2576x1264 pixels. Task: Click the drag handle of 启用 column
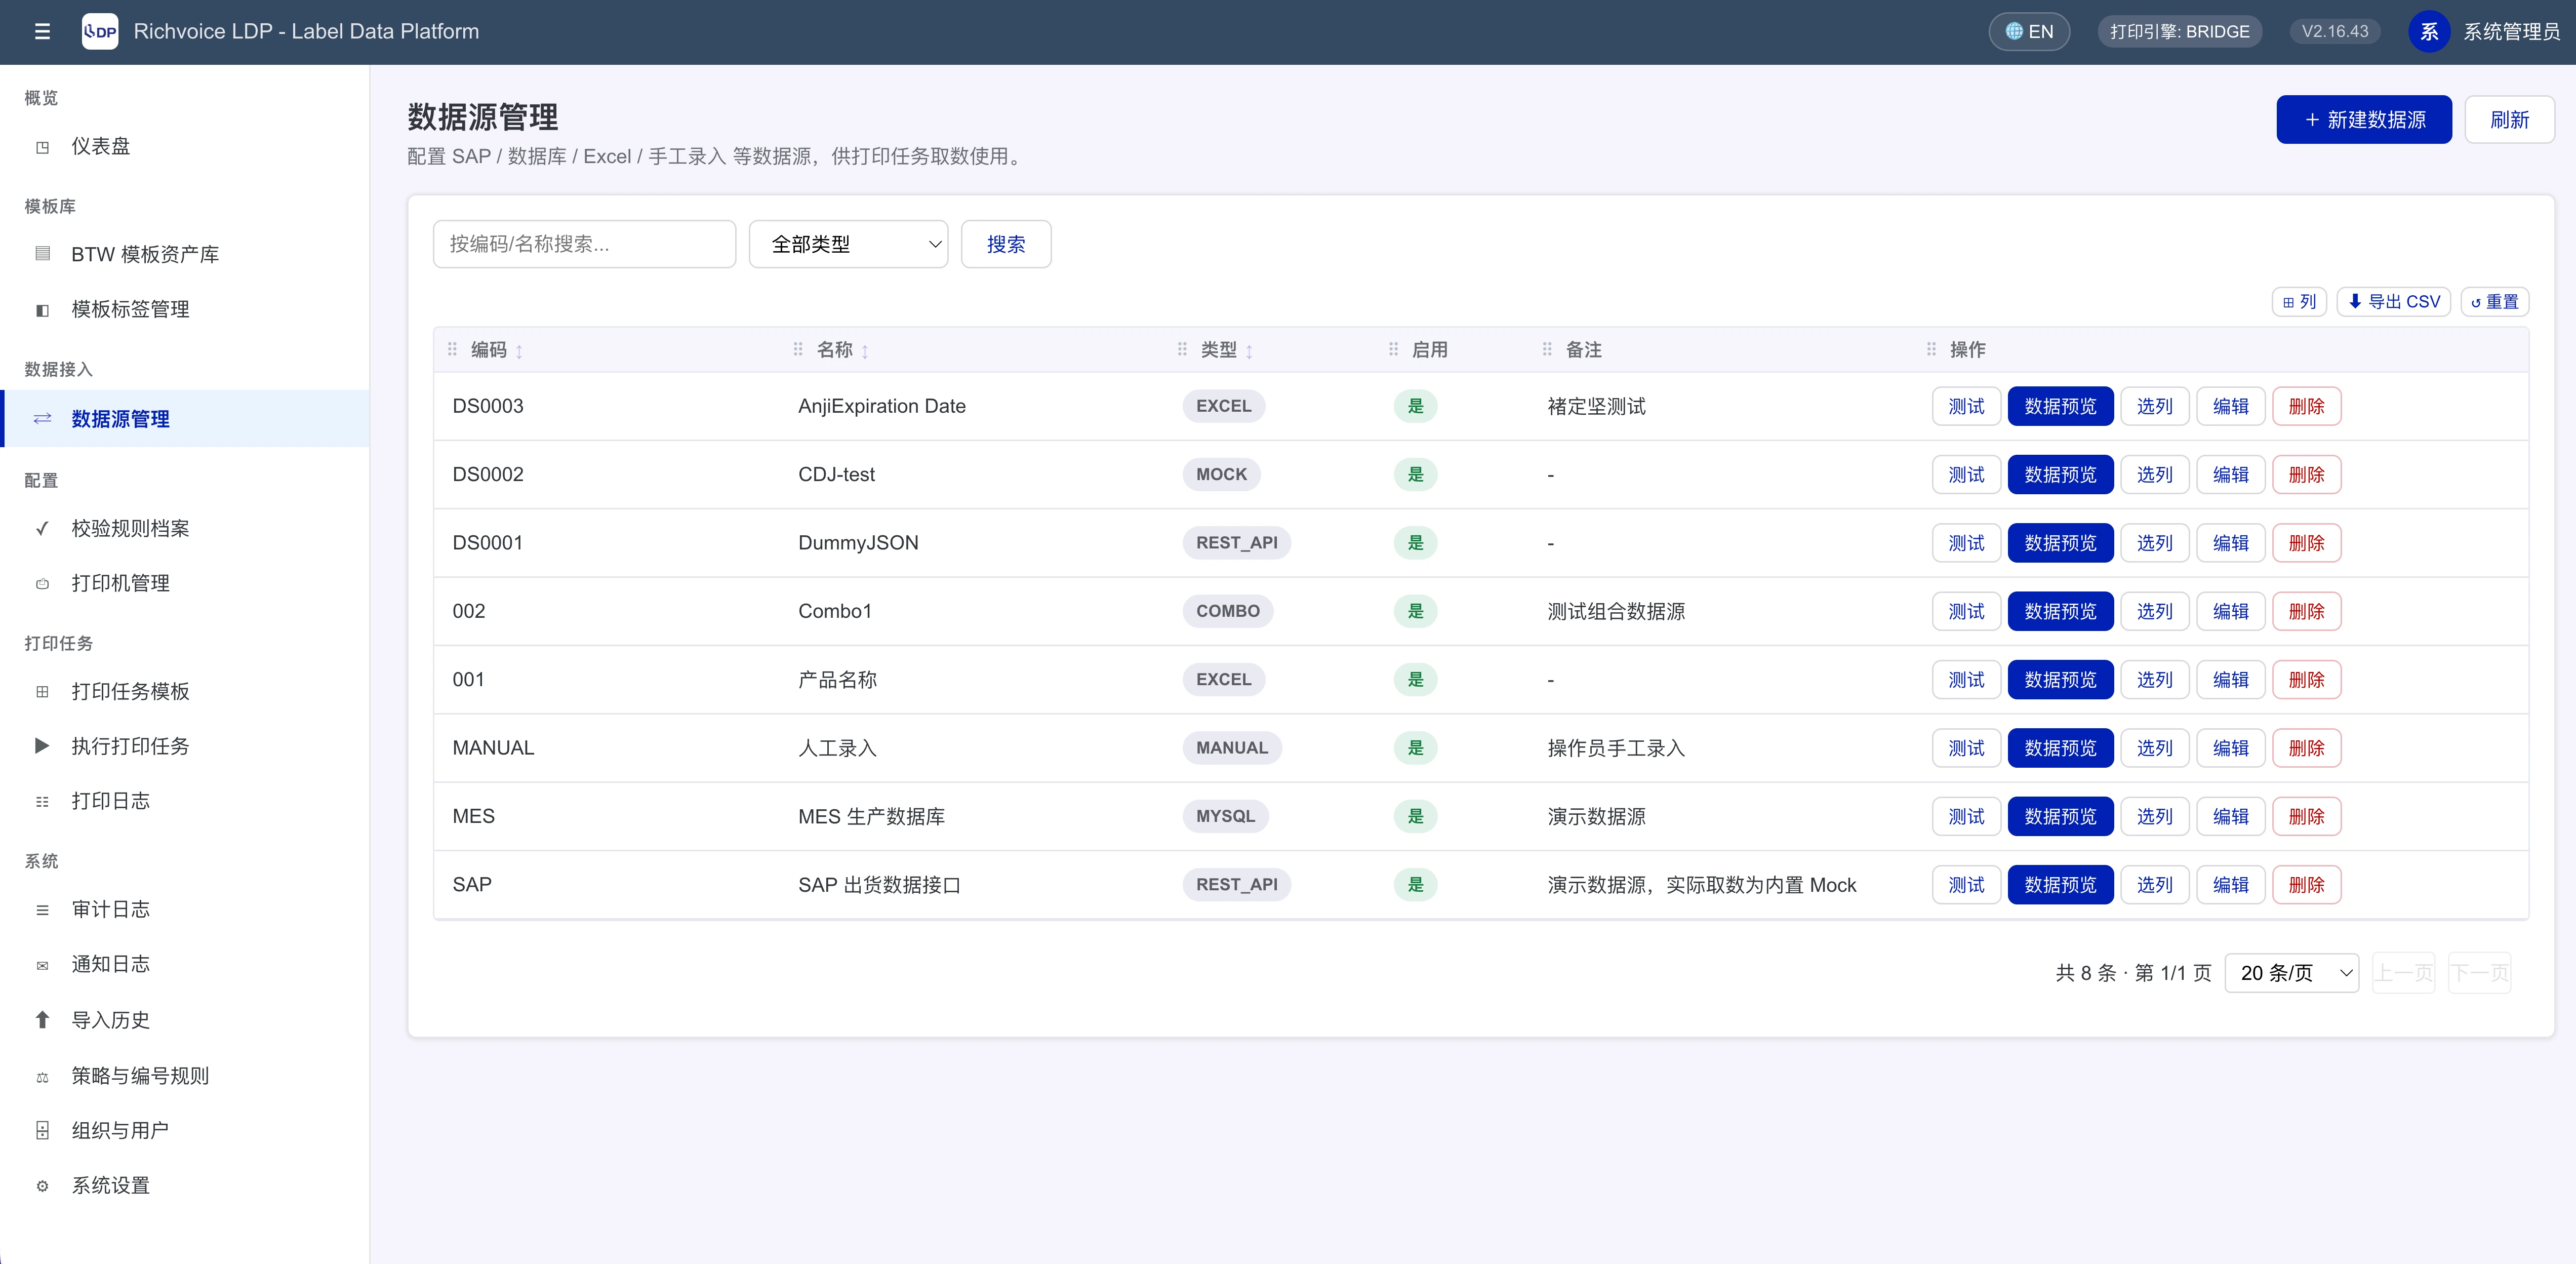[1393, 350]
